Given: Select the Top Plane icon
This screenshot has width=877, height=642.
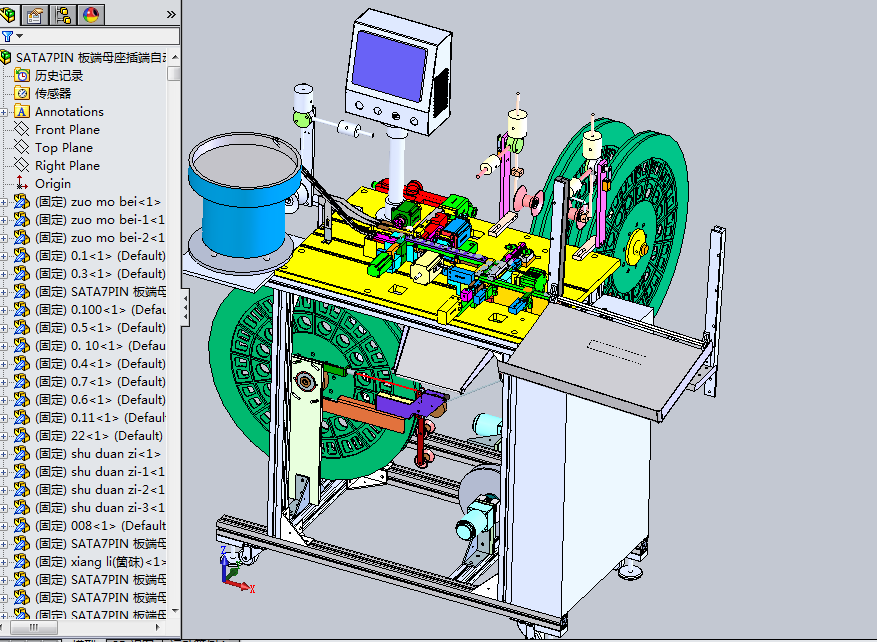Looking at the screenshot, I should tap(22, 148).
